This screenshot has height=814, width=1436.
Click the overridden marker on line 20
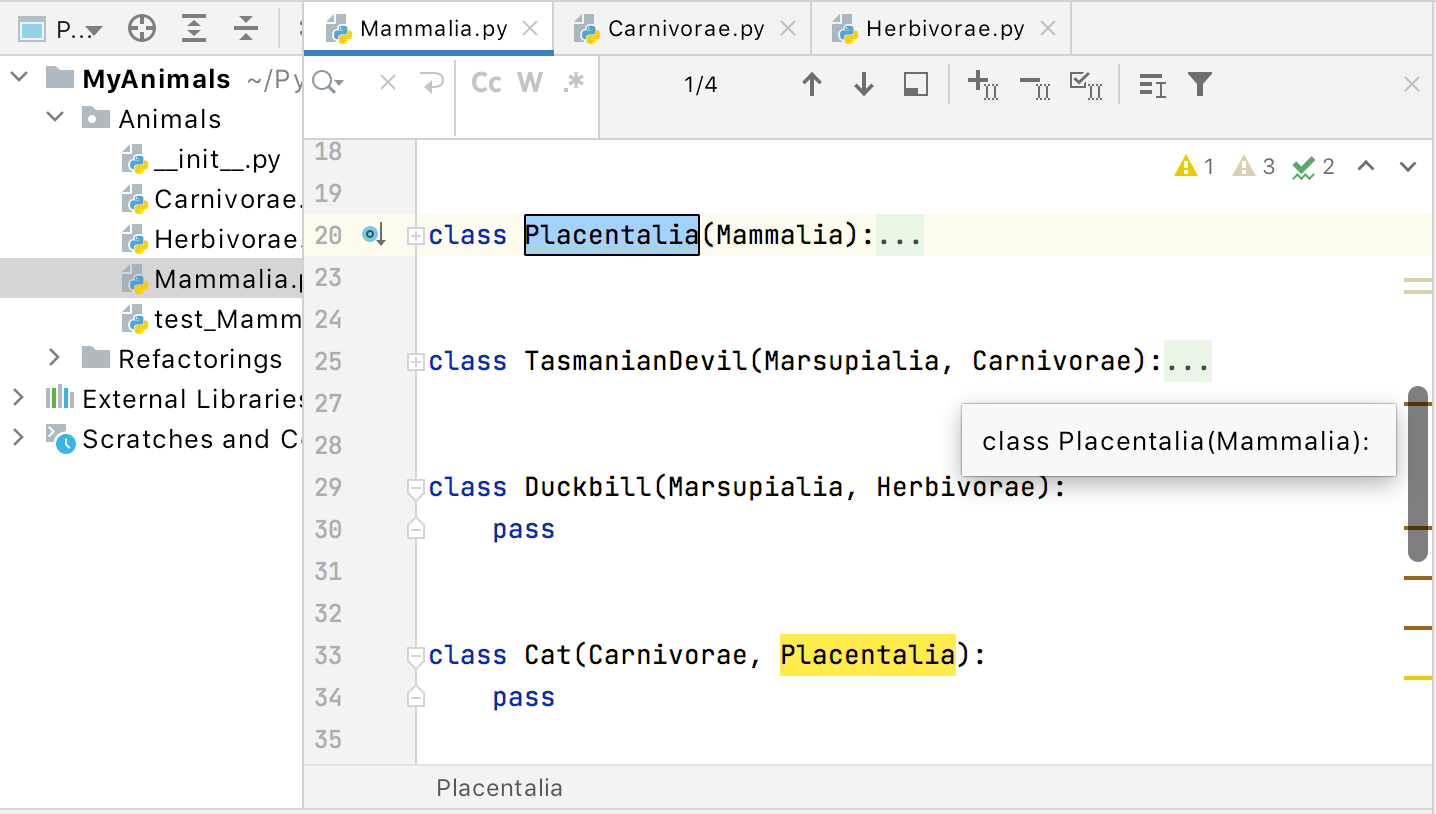[x=373, y=235]
